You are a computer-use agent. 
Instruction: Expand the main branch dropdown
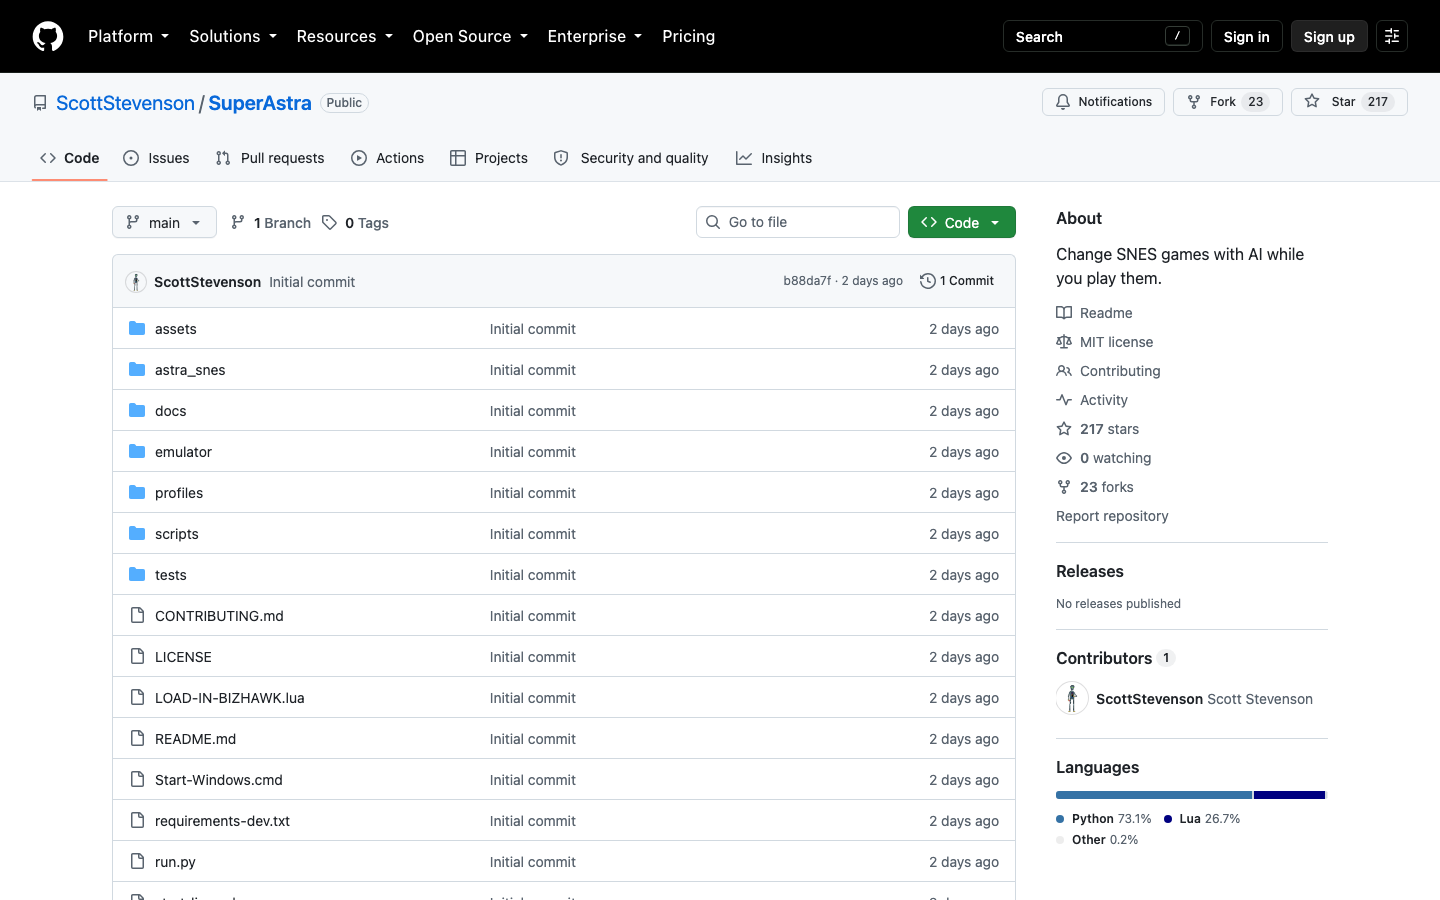[164, 222]
